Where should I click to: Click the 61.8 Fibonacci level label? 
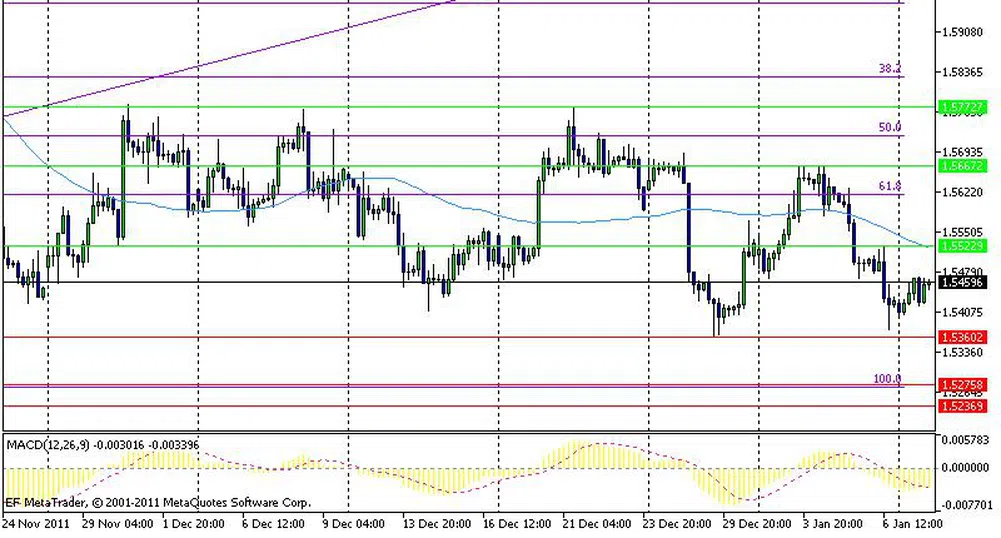coord(889,187)
